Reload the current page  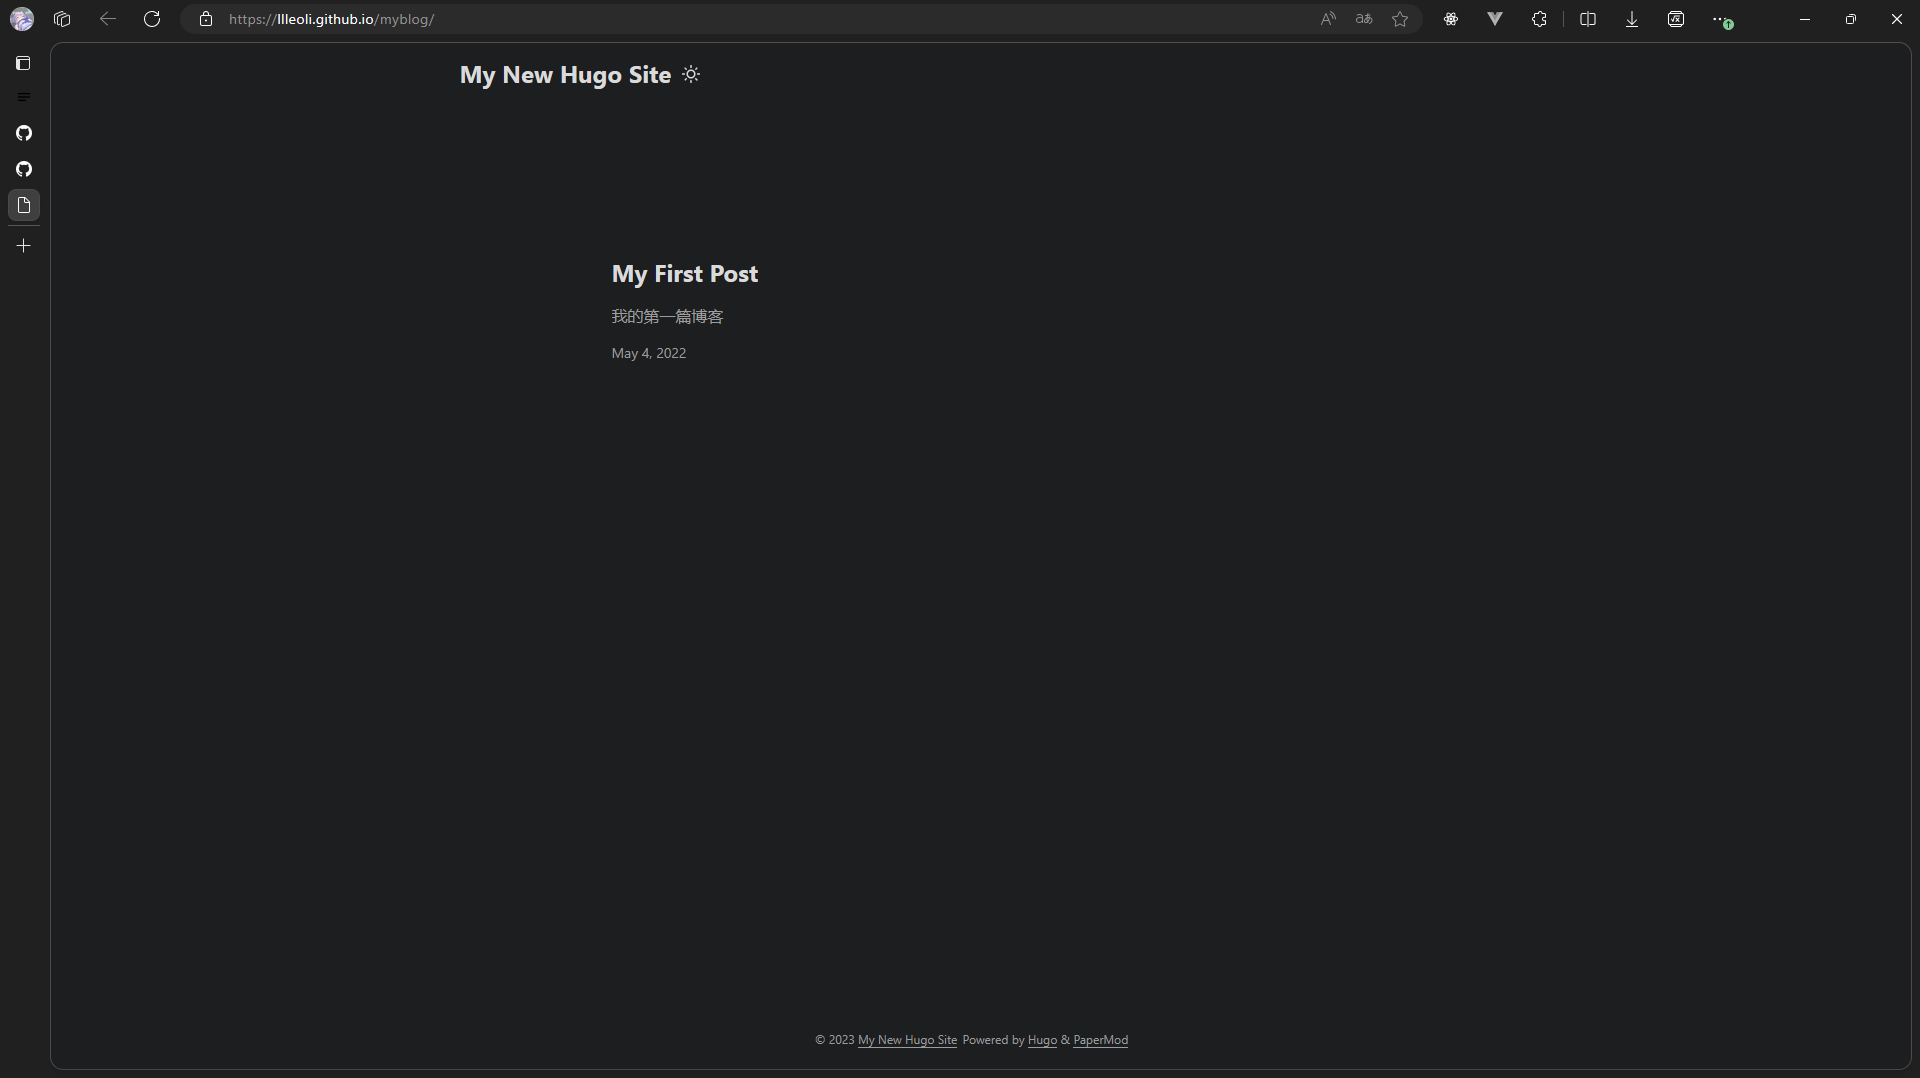152,19
